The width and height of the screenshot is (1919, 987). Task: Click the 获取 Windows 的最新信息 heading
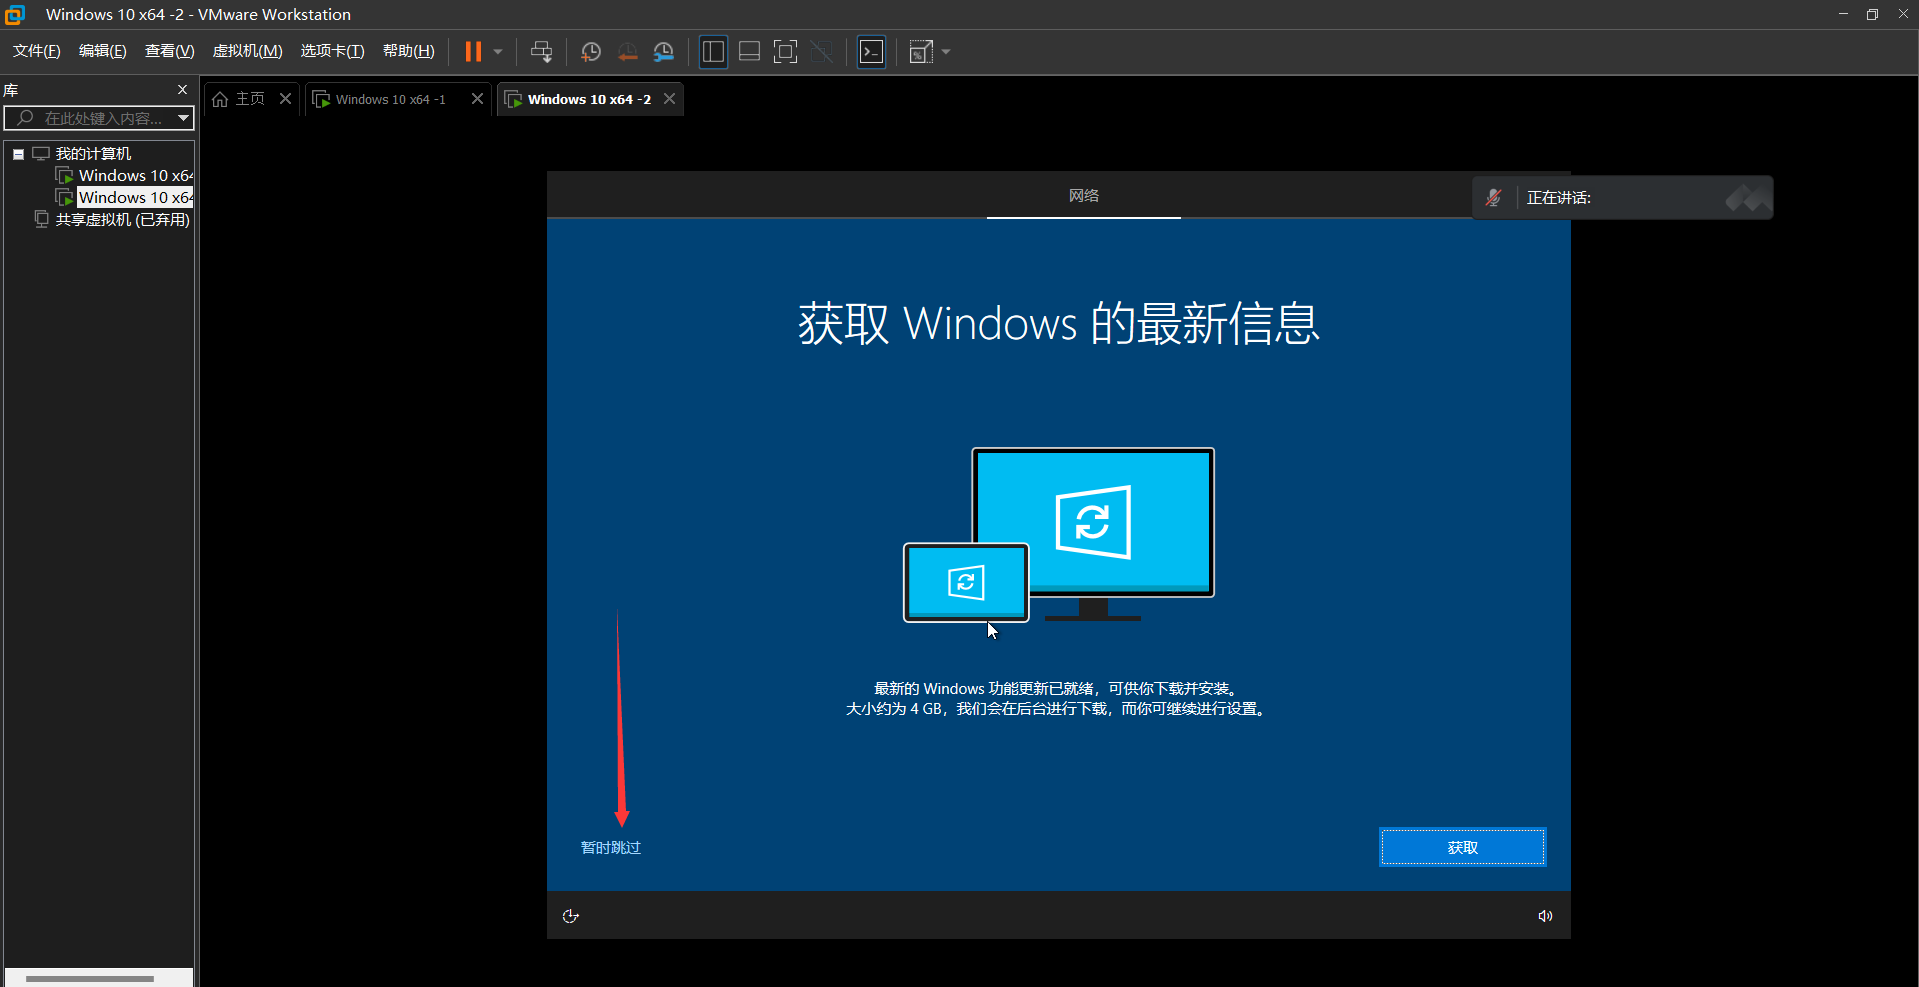1059,324
